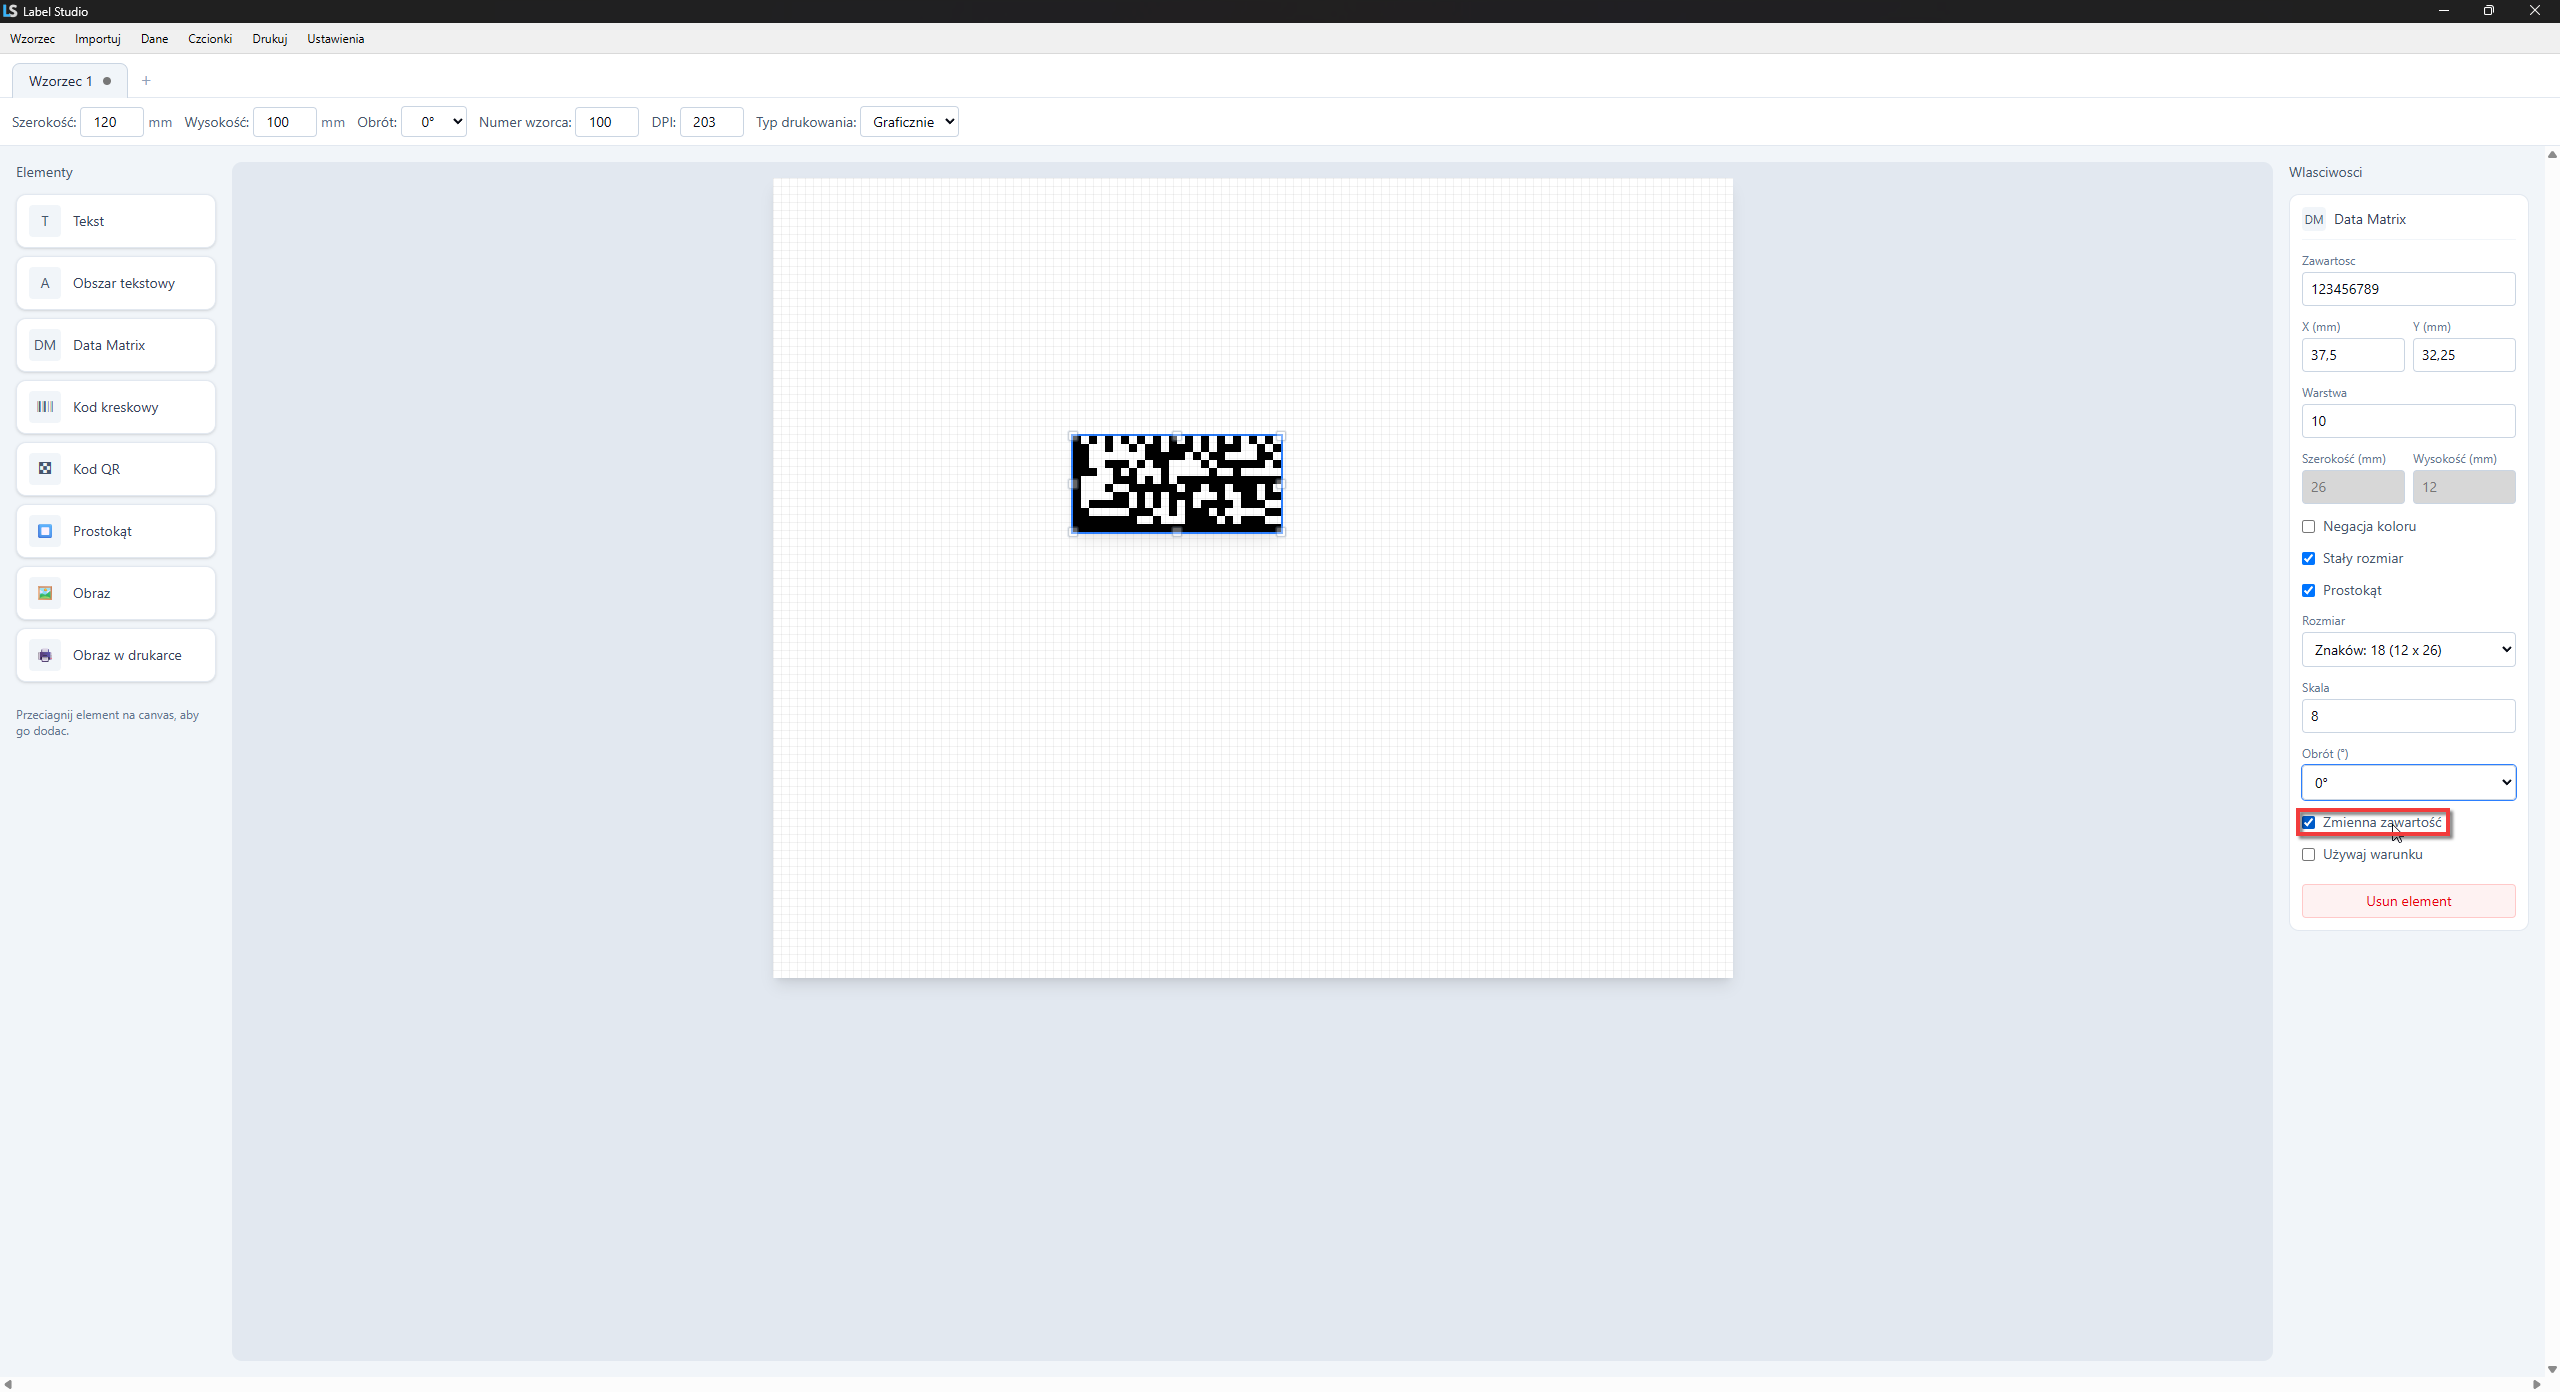This screenshot has width=2560, height=1392.
Task: Click the vertical scrollbar down arrow
Action: pyautogui.click(x=2552, y=1369)
